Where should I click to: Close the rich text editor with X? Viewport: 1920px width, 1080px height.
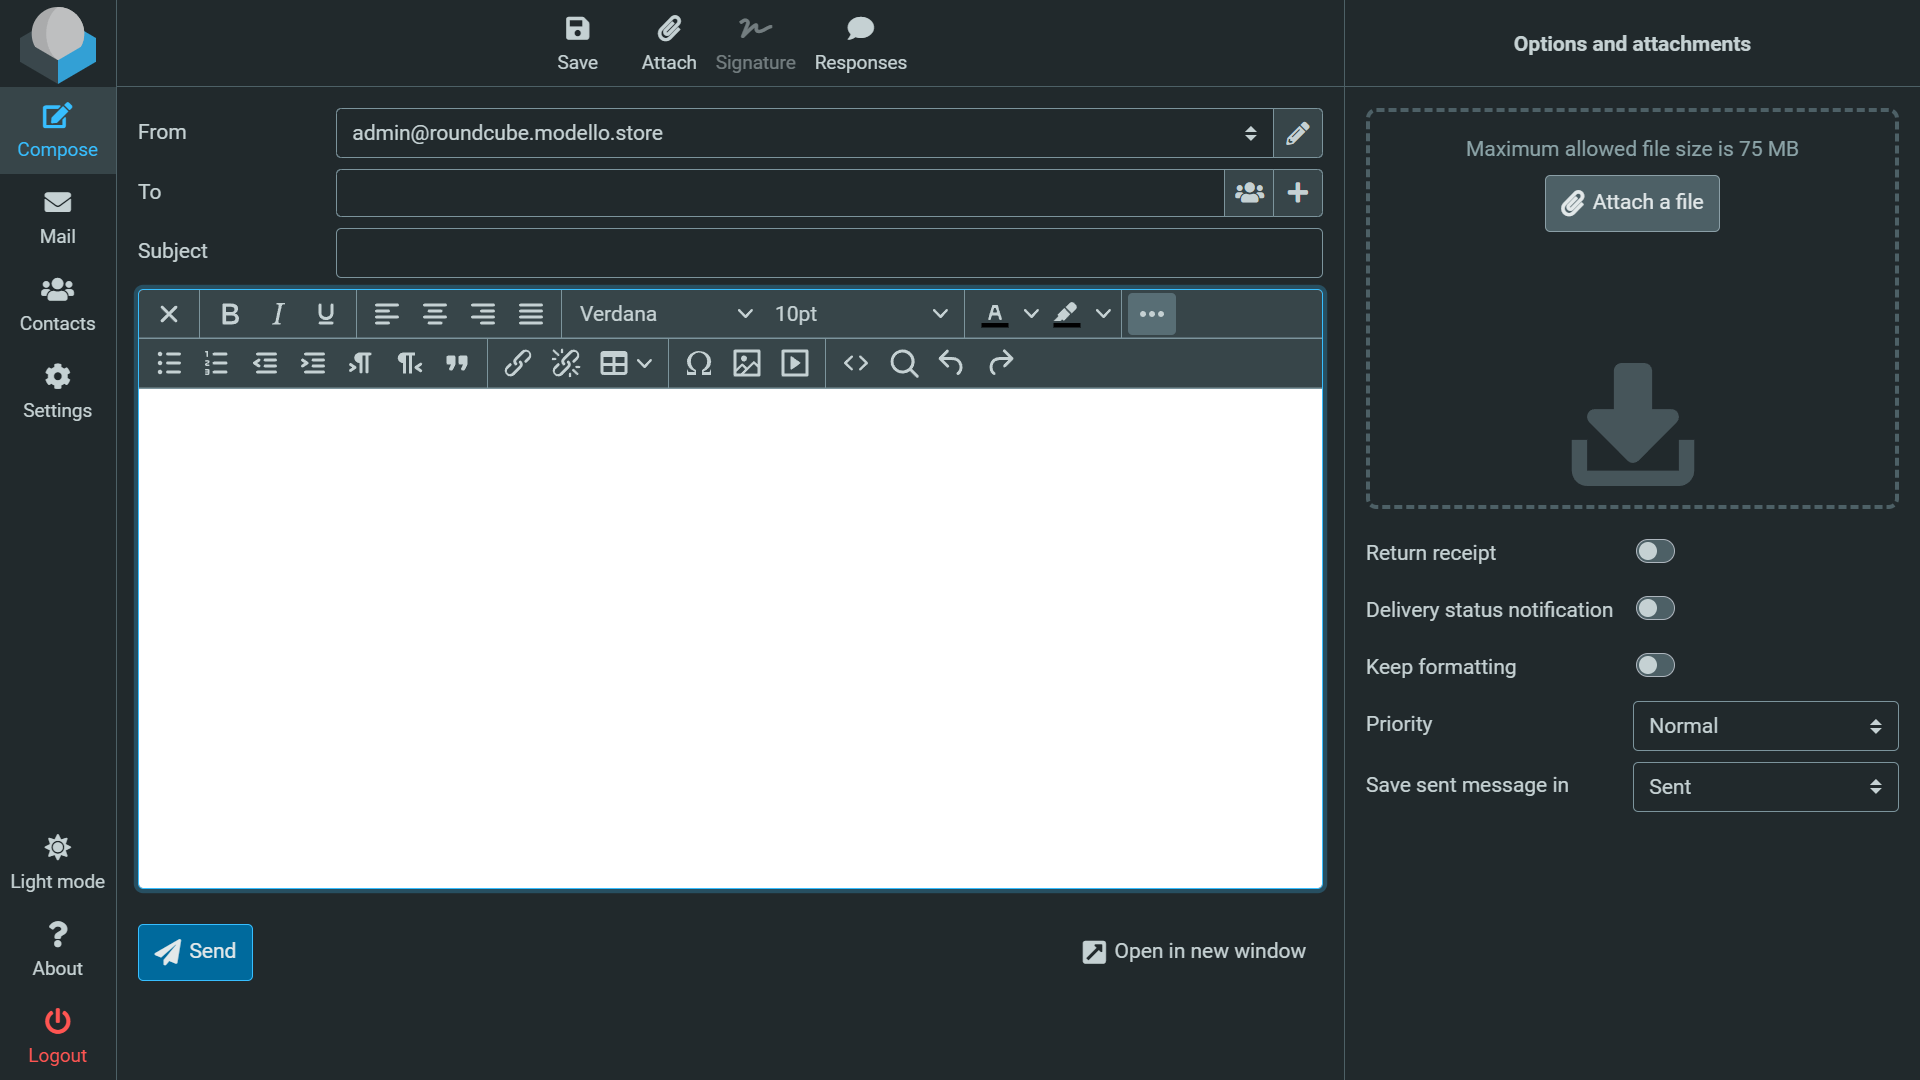169,314
